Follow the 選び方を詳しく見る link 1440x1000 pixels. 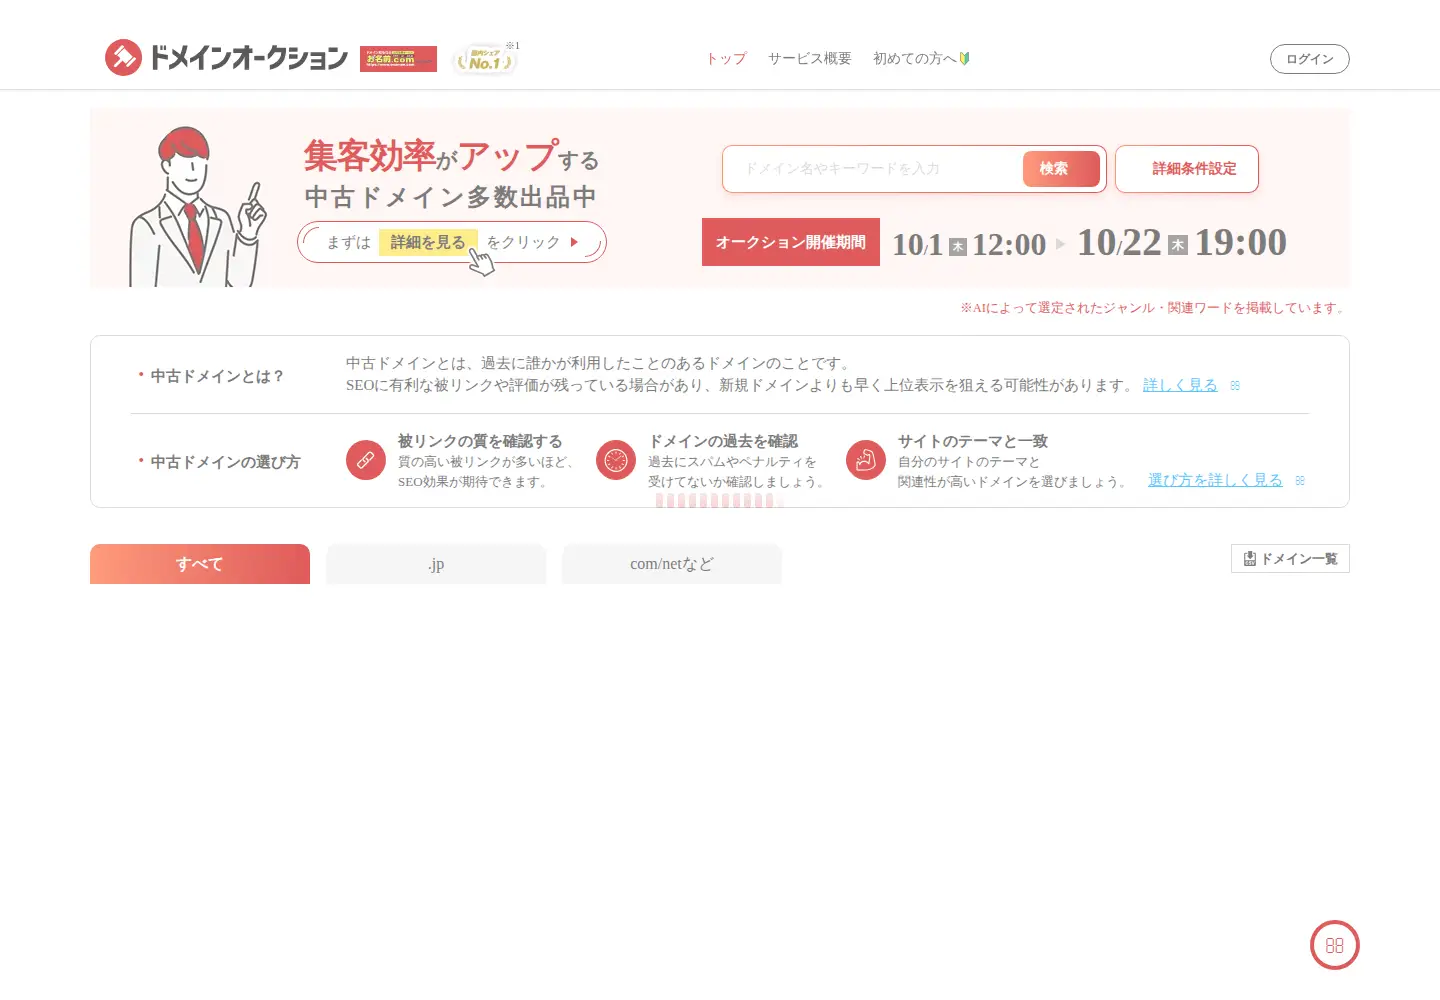(1215, 480)
